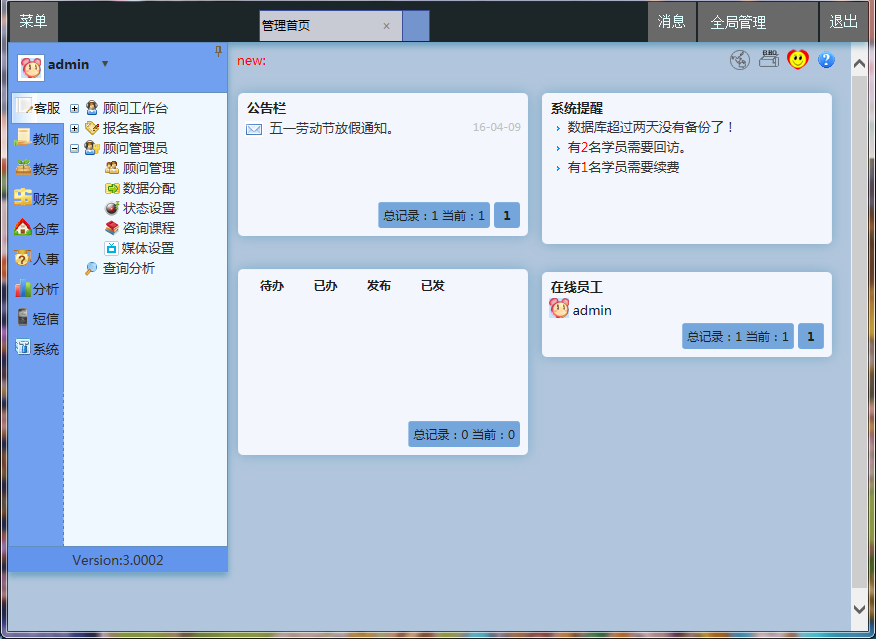Open the 五一劳动节放假通知 announcement link
This screenshot has width=876, height=639.
tap(331, 128)
